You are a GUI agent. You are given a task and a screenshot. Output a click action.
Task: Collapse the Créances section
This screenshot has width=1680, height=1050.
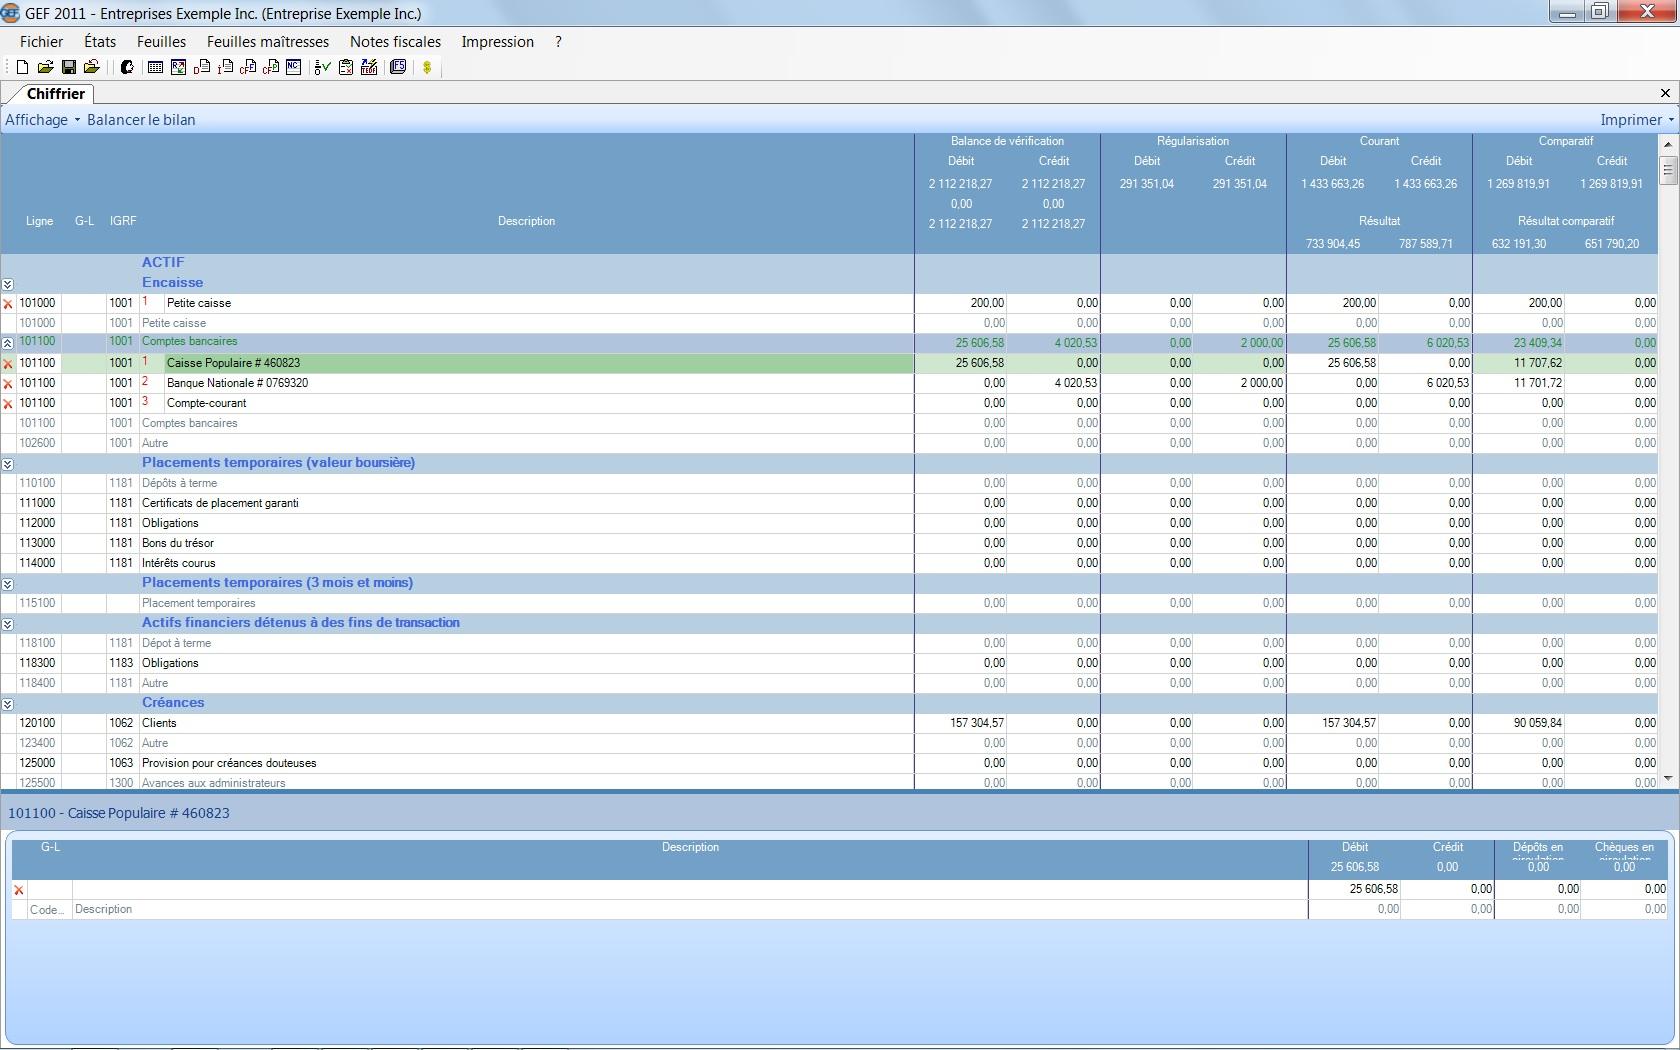click(7, 704)
